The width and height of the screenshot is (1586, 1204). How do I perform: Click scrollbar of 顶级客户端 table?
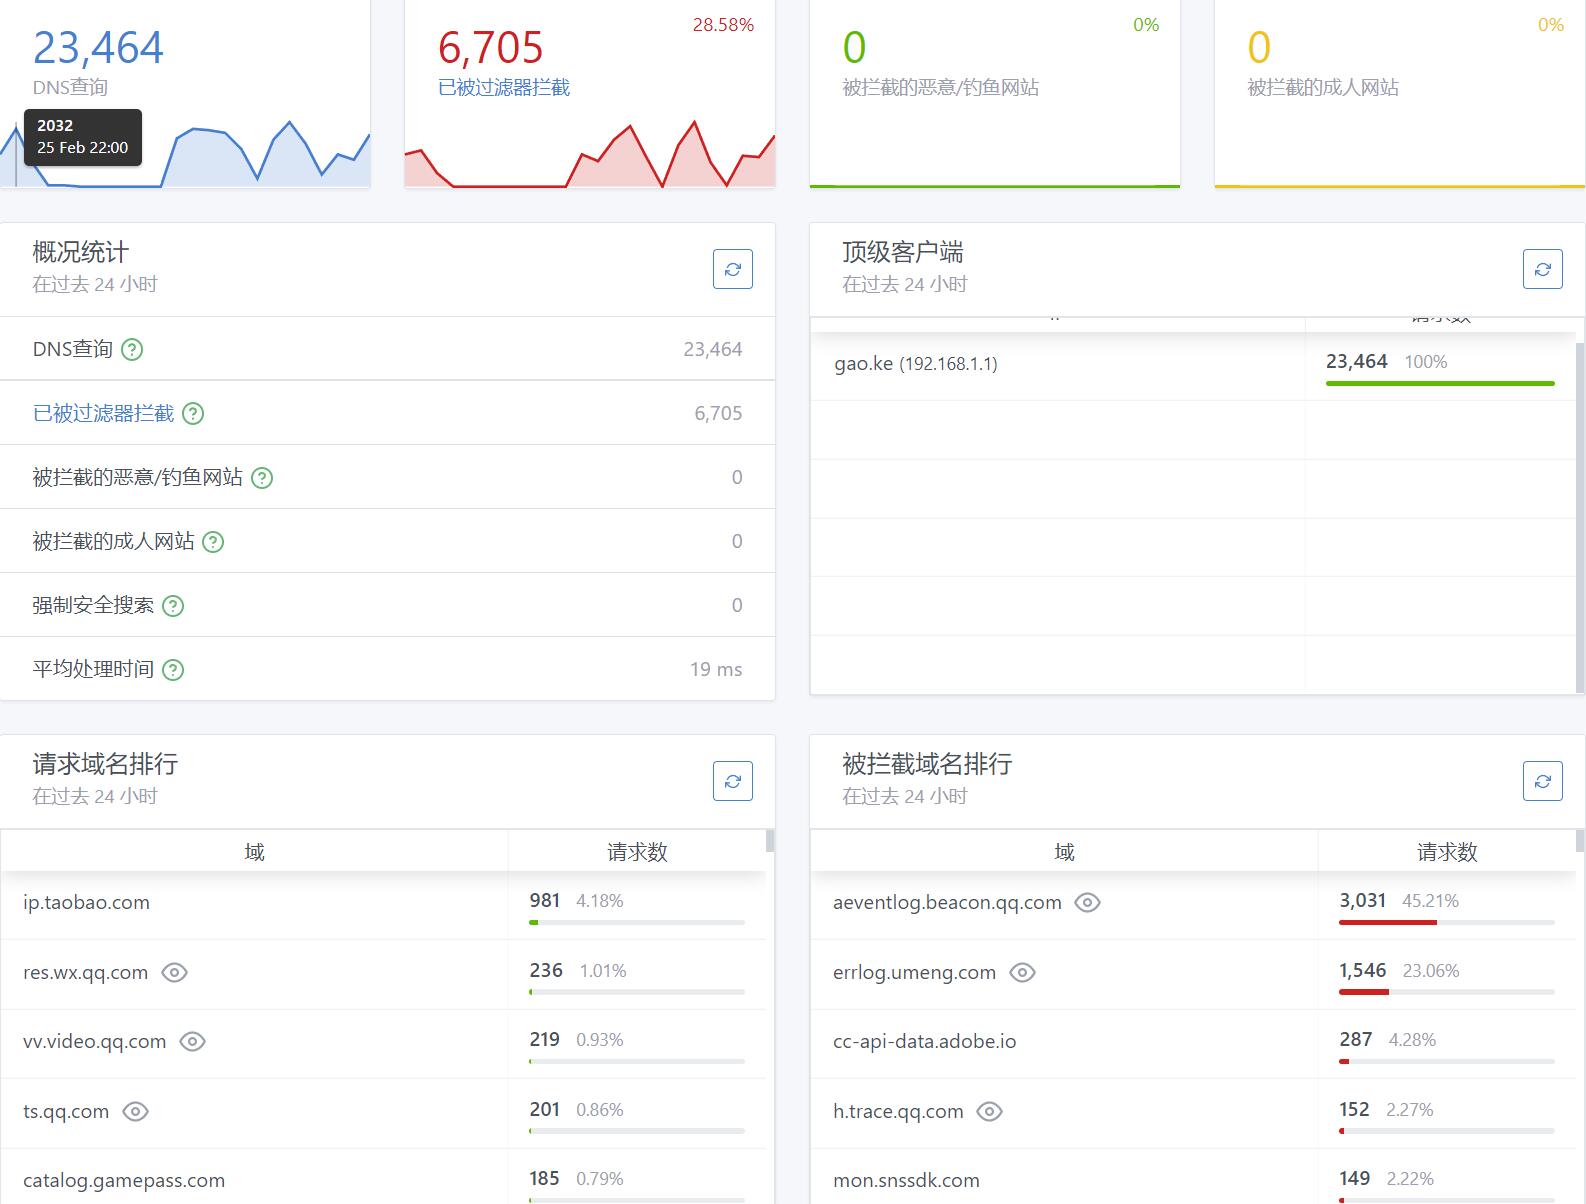(1580, 500)
